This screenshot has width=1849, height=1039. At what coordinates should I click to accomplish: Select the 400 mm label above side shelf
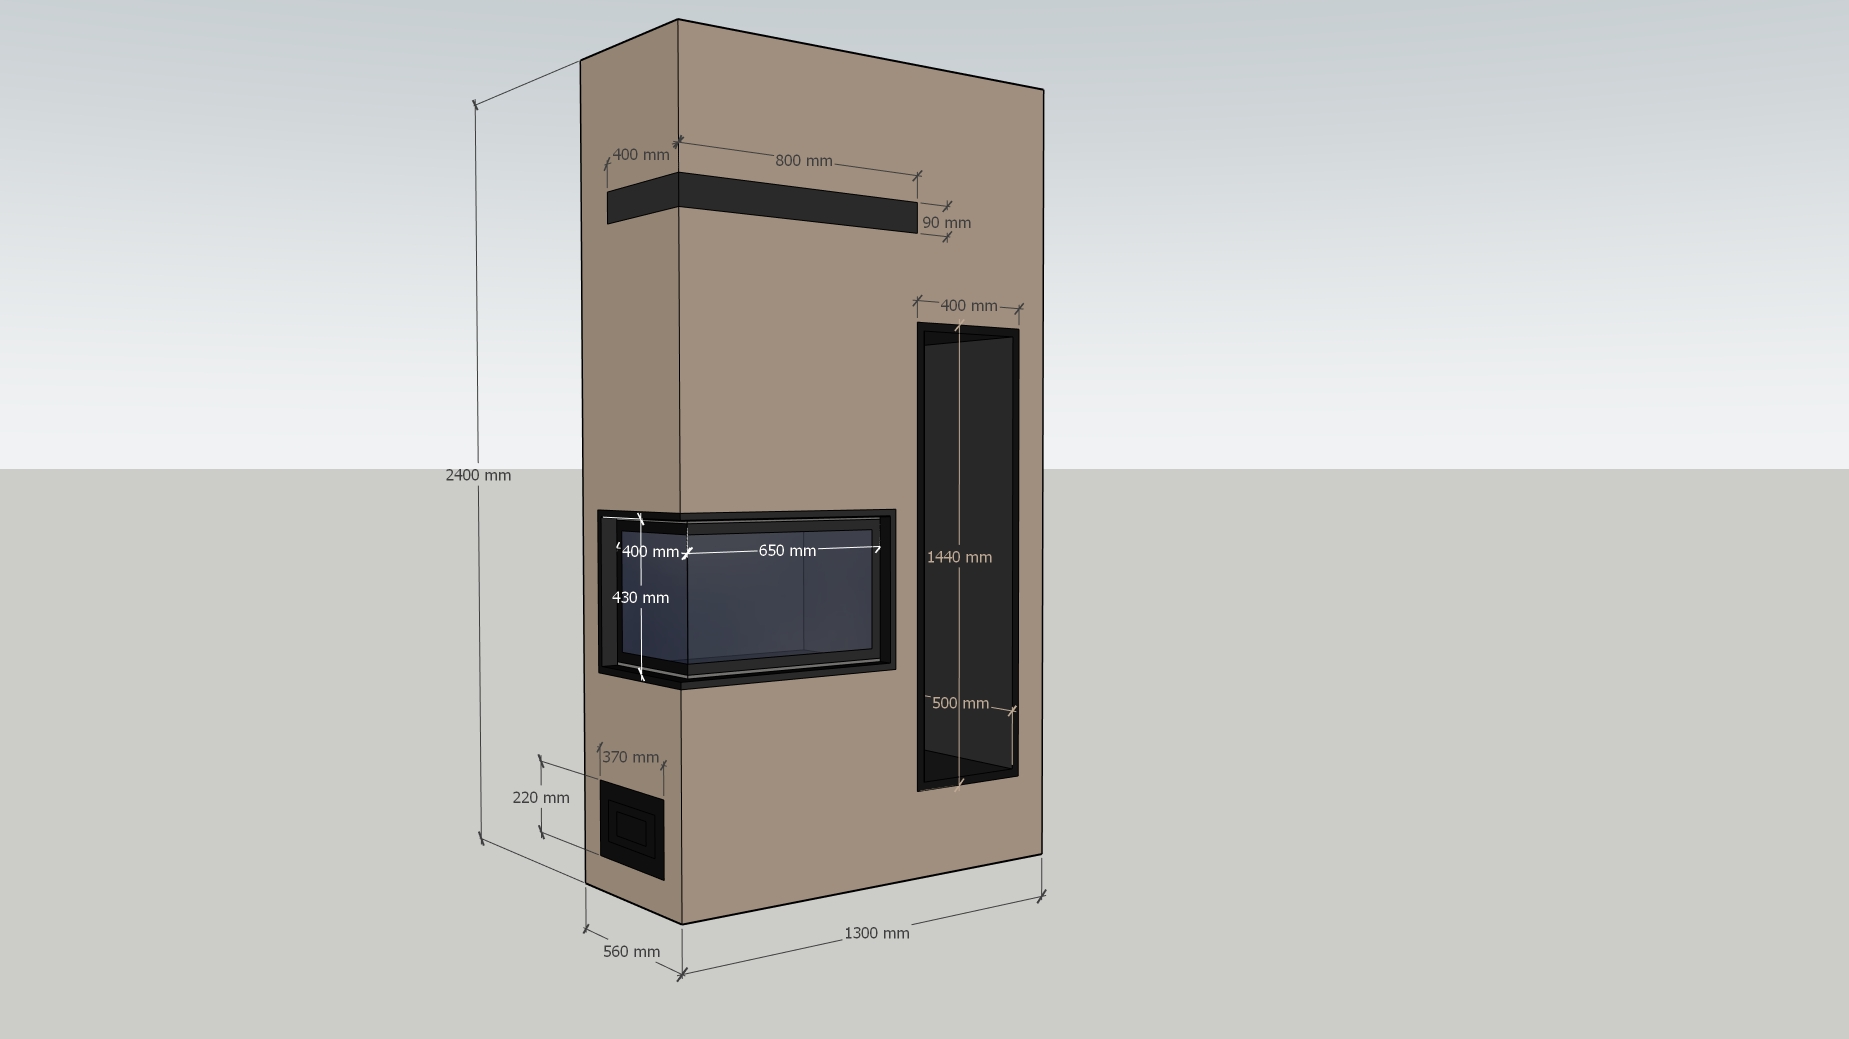640,155
